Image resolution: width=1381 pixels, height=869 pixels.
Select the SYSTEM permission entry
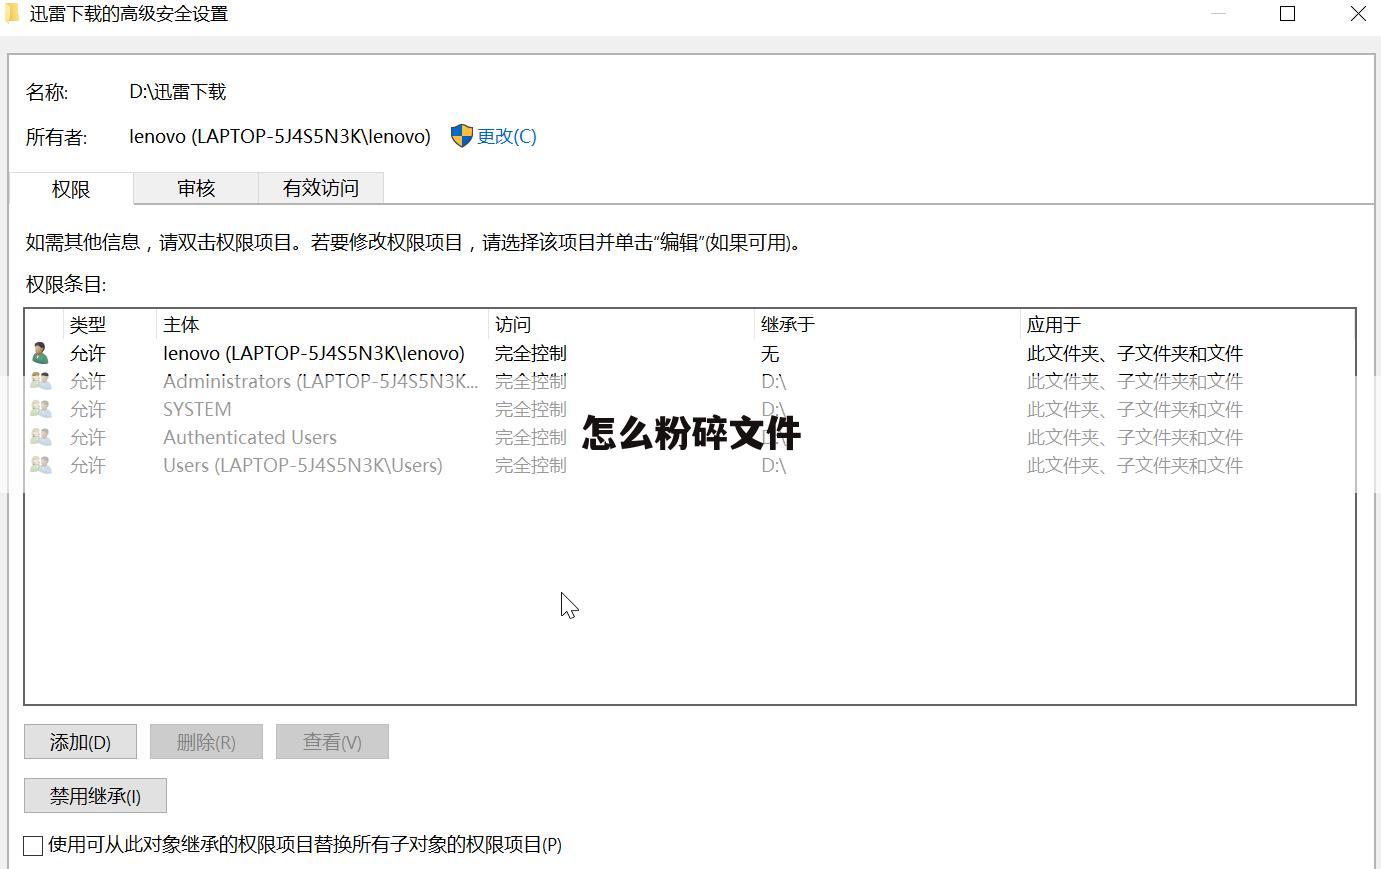point(690,409)
